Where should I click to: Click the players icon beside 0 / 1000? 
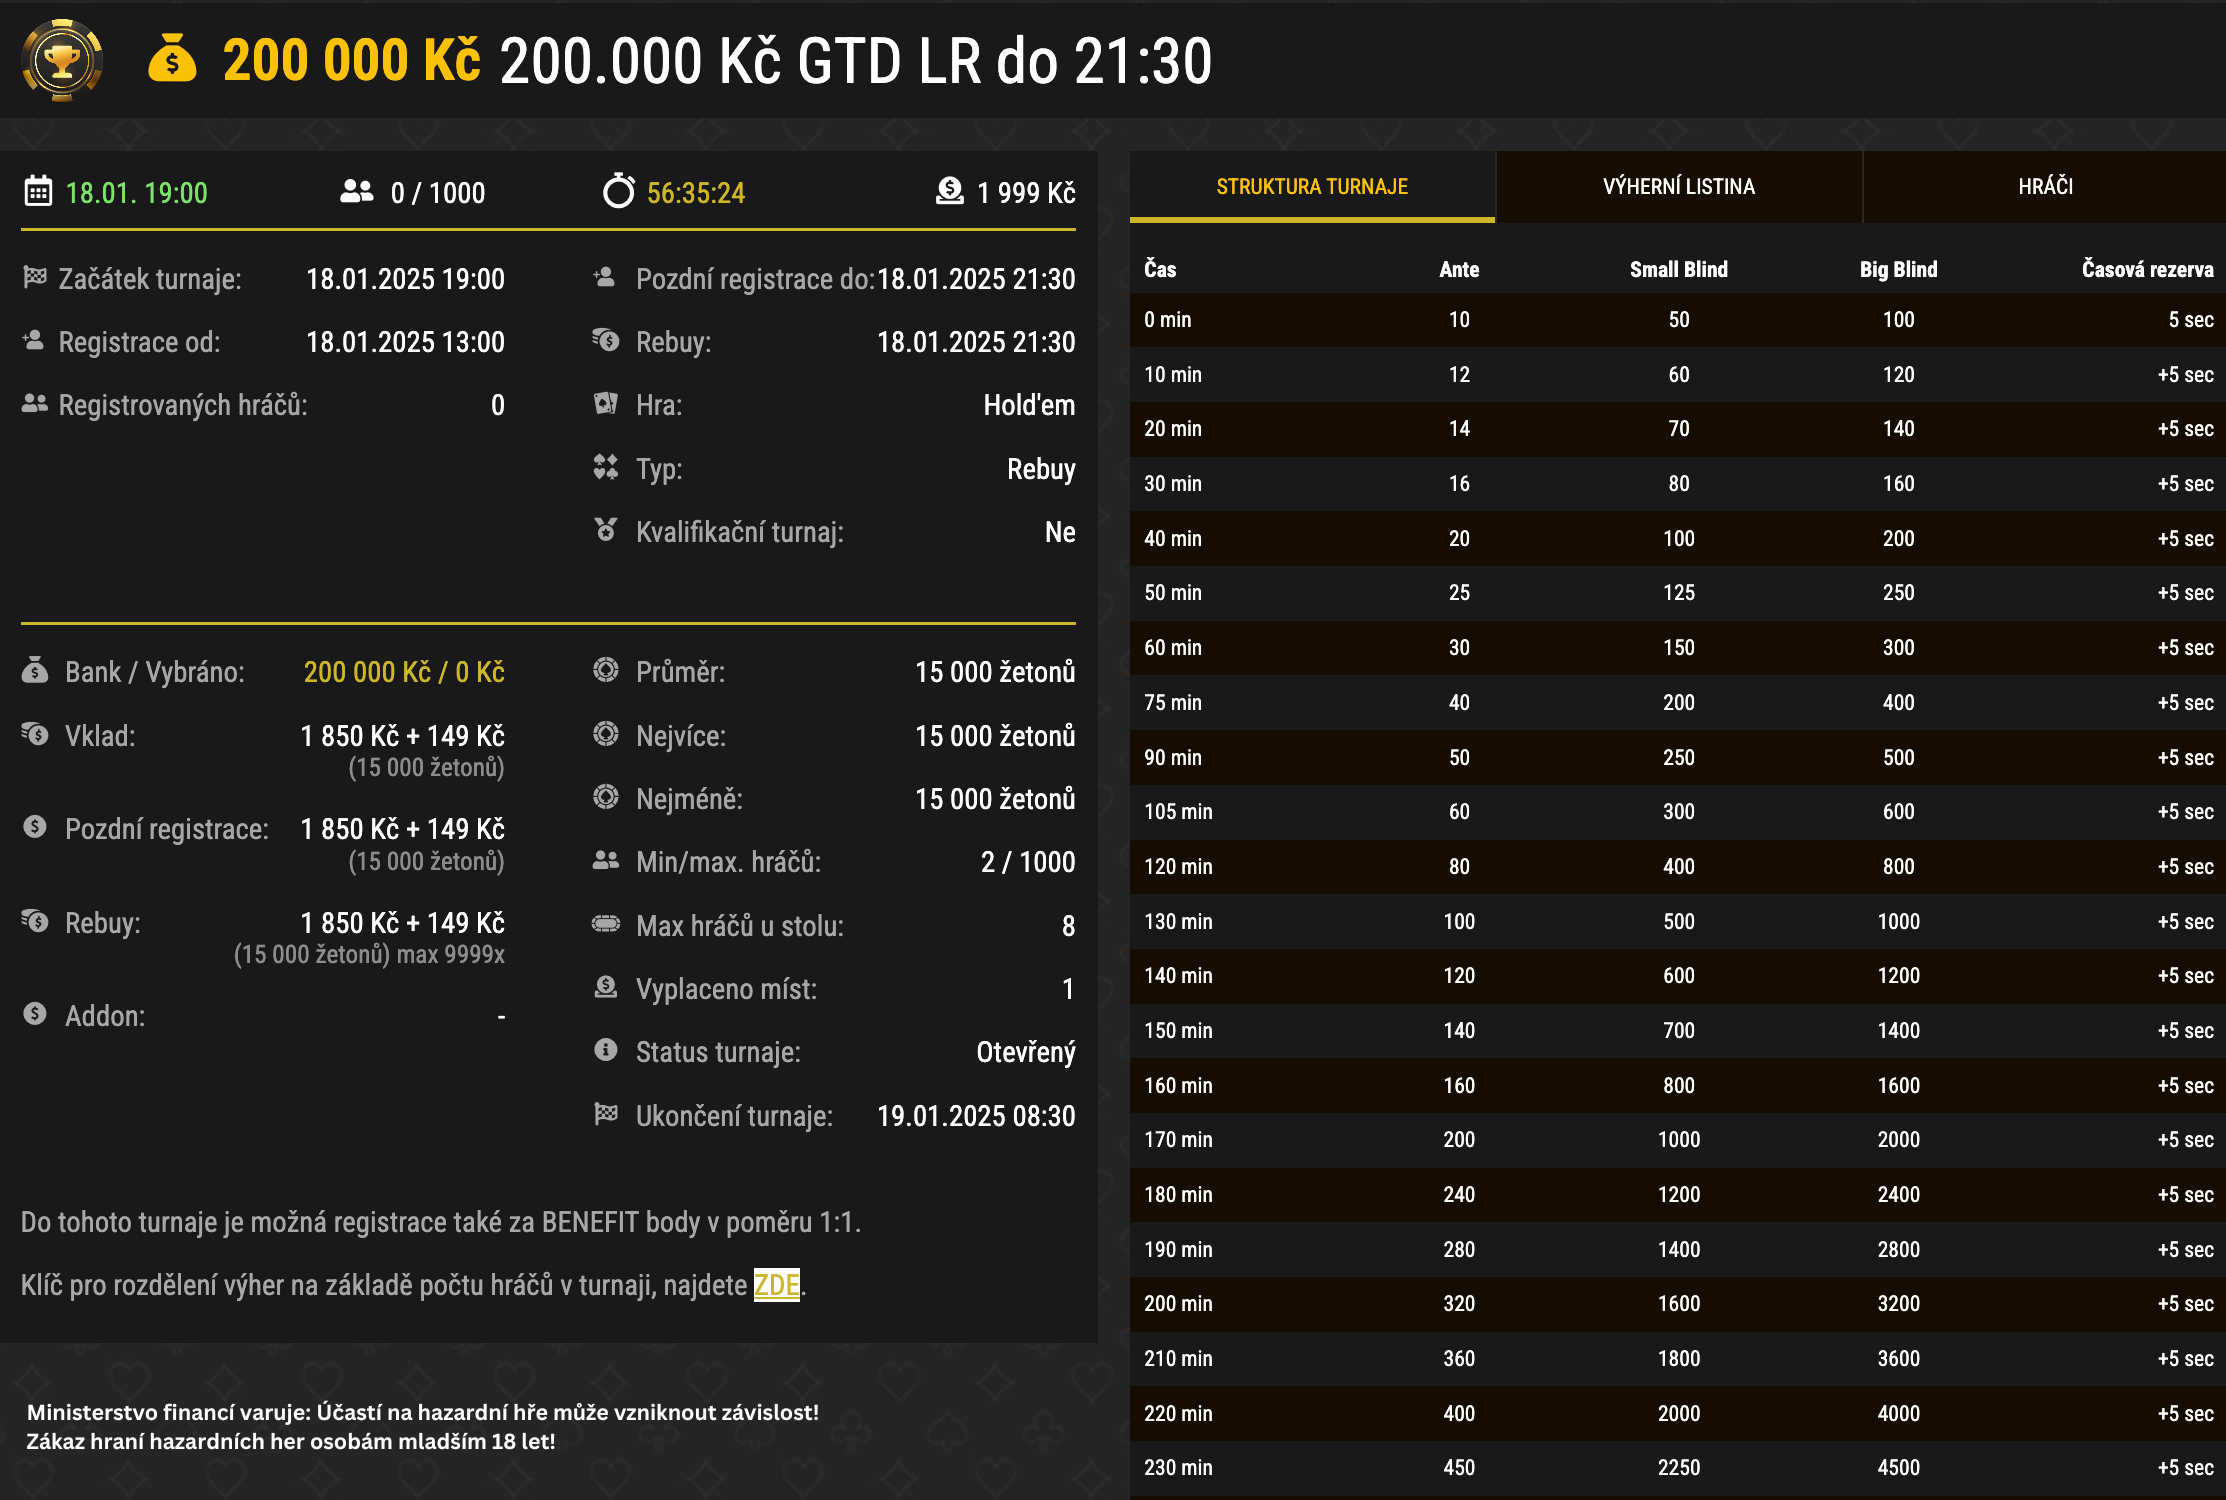point(356,192)
